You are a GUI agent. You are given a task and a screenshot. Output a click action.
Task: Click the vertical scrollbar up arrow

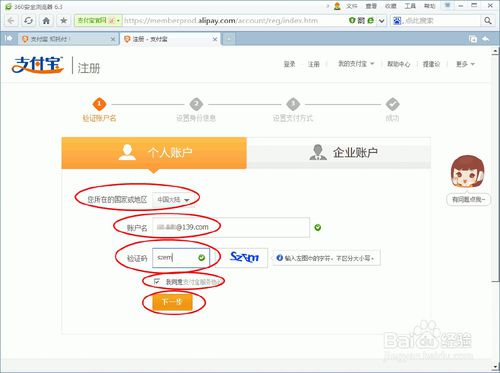click(x=495, y=51)
